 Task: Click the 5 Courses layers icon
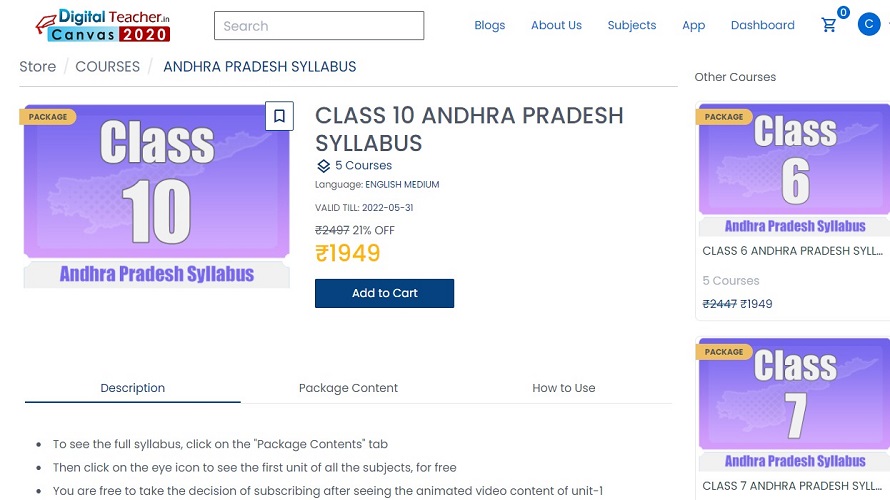(323, 166)
